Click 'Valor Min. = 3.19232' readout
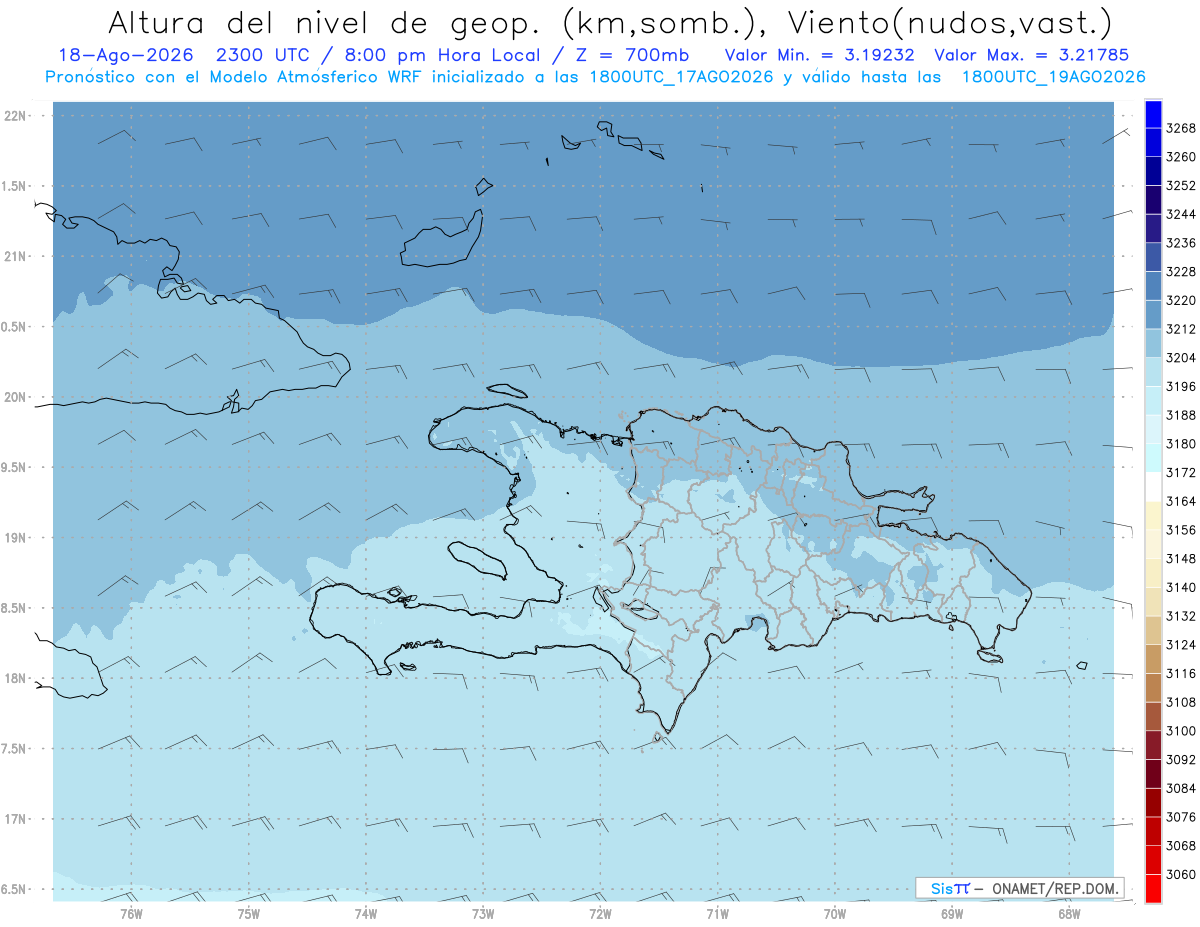 tap(820, 55)
